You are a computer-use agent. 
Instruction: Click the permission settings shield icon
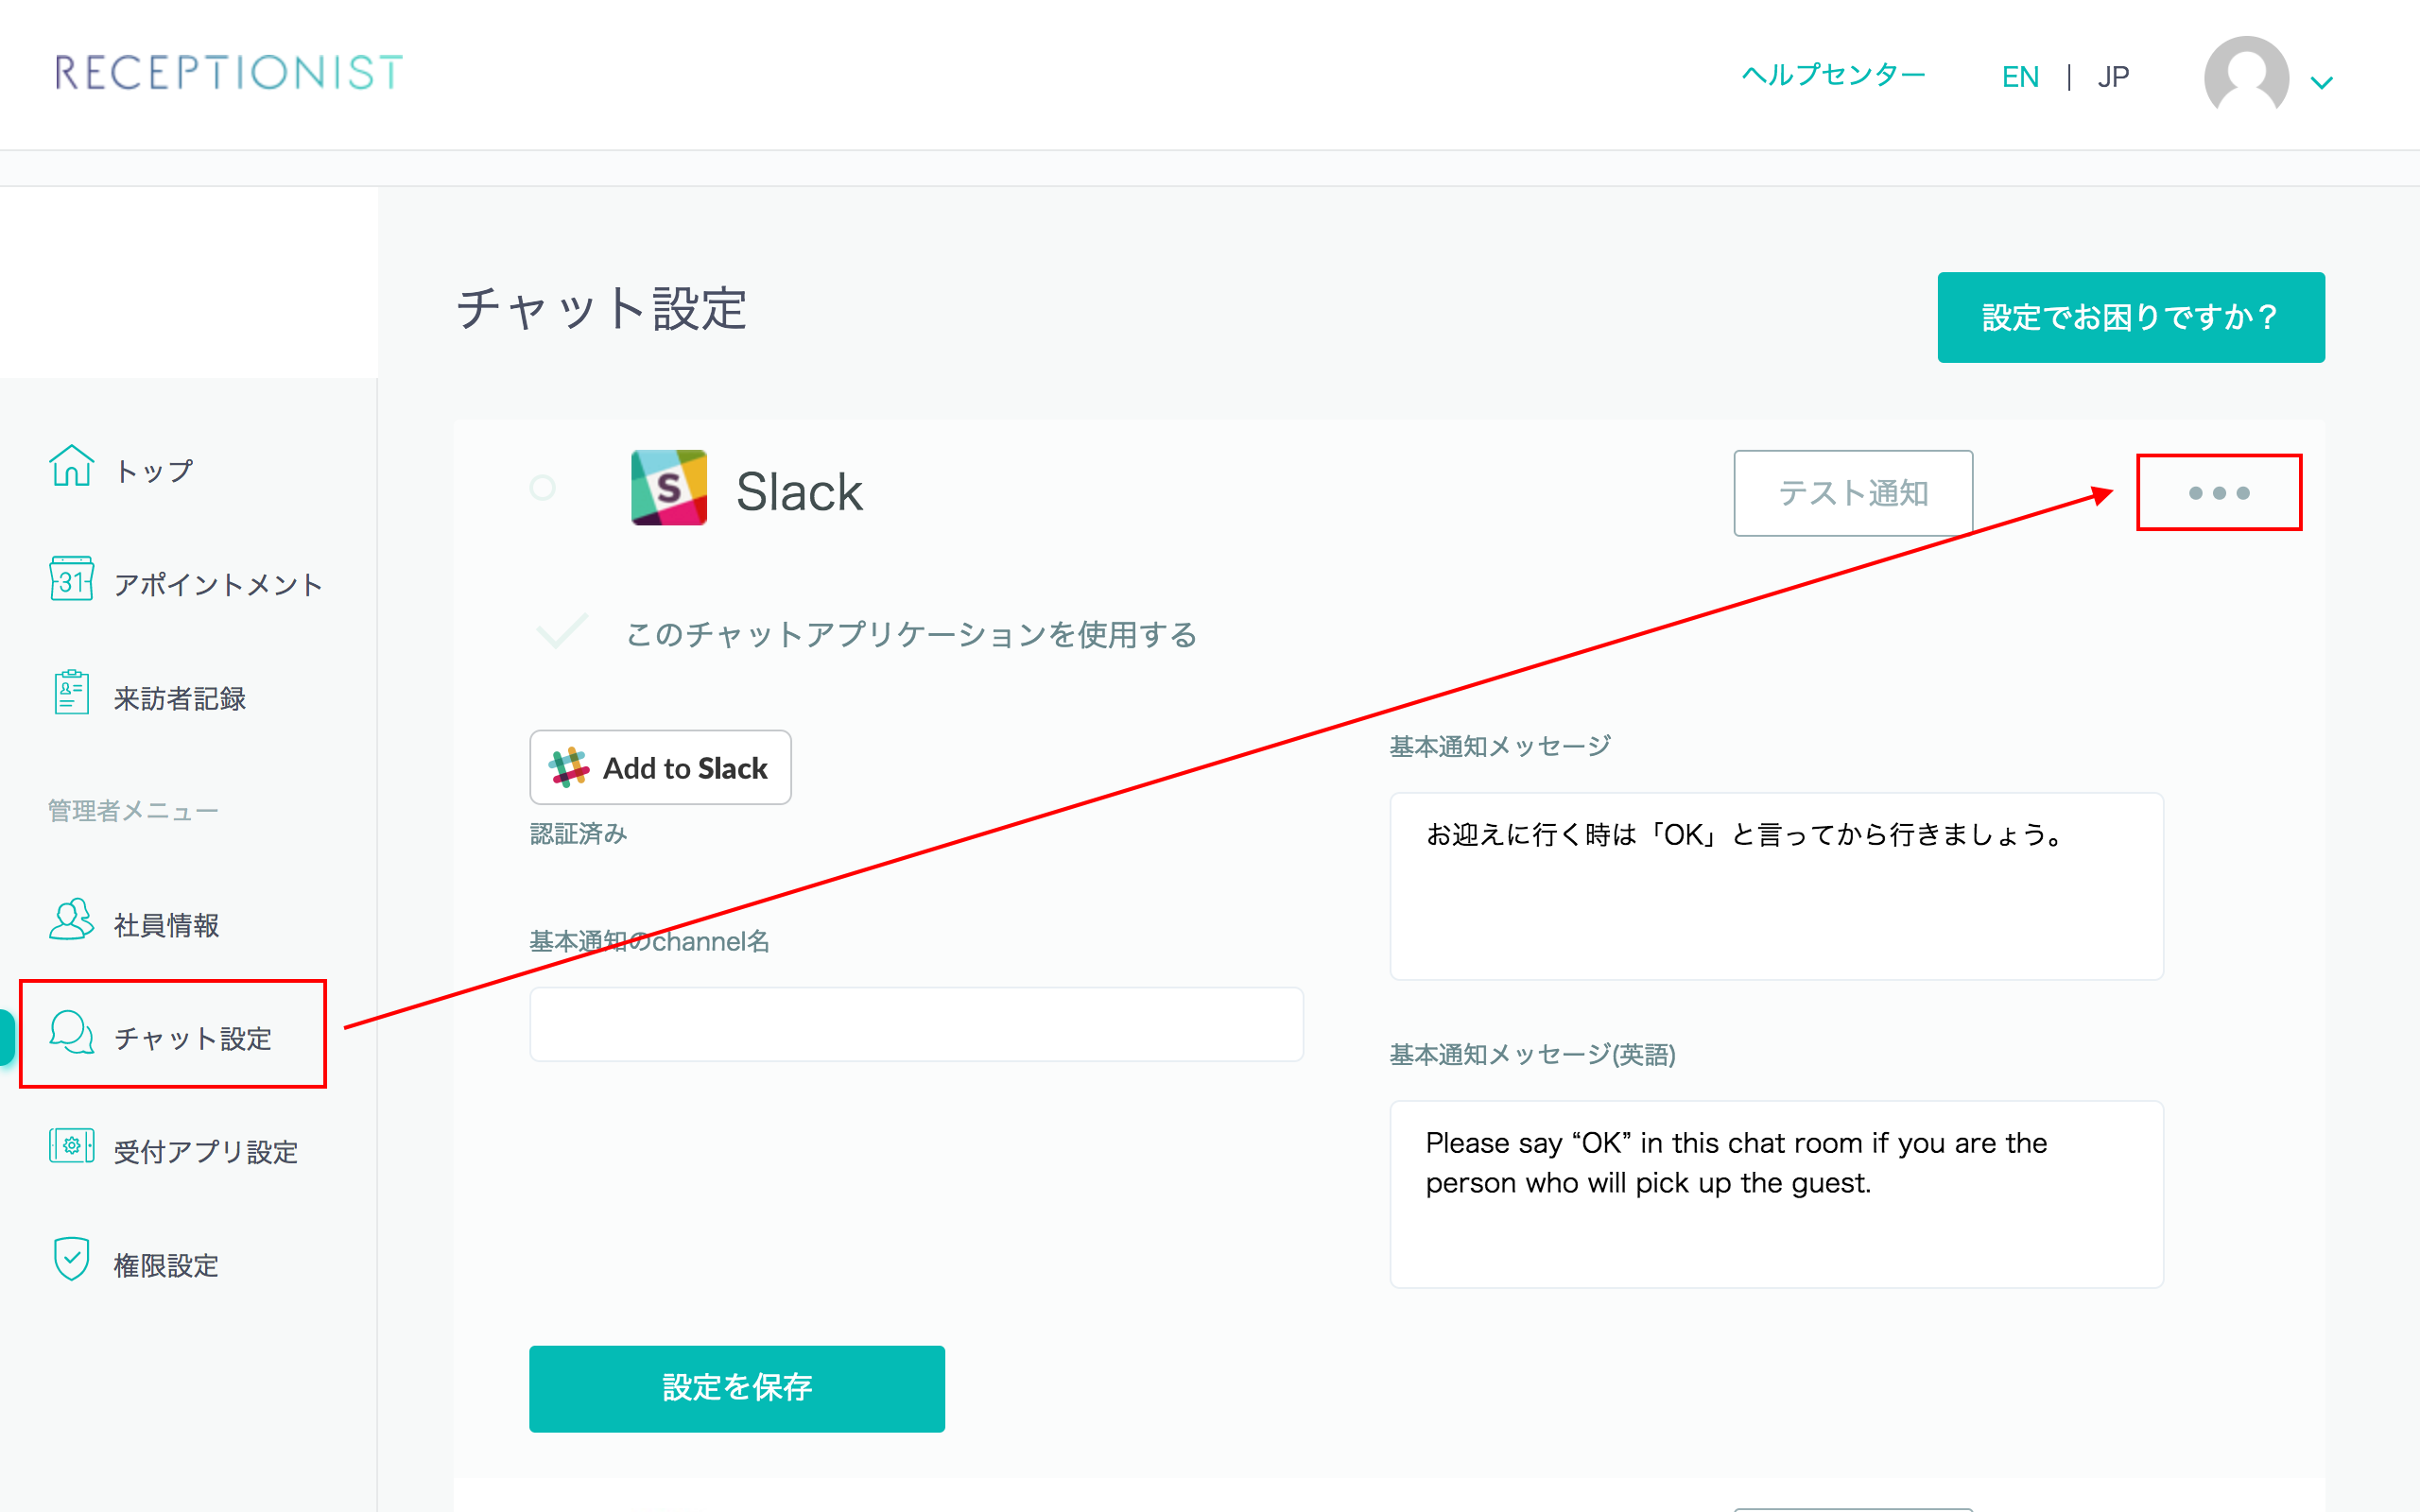point(71,1260)
